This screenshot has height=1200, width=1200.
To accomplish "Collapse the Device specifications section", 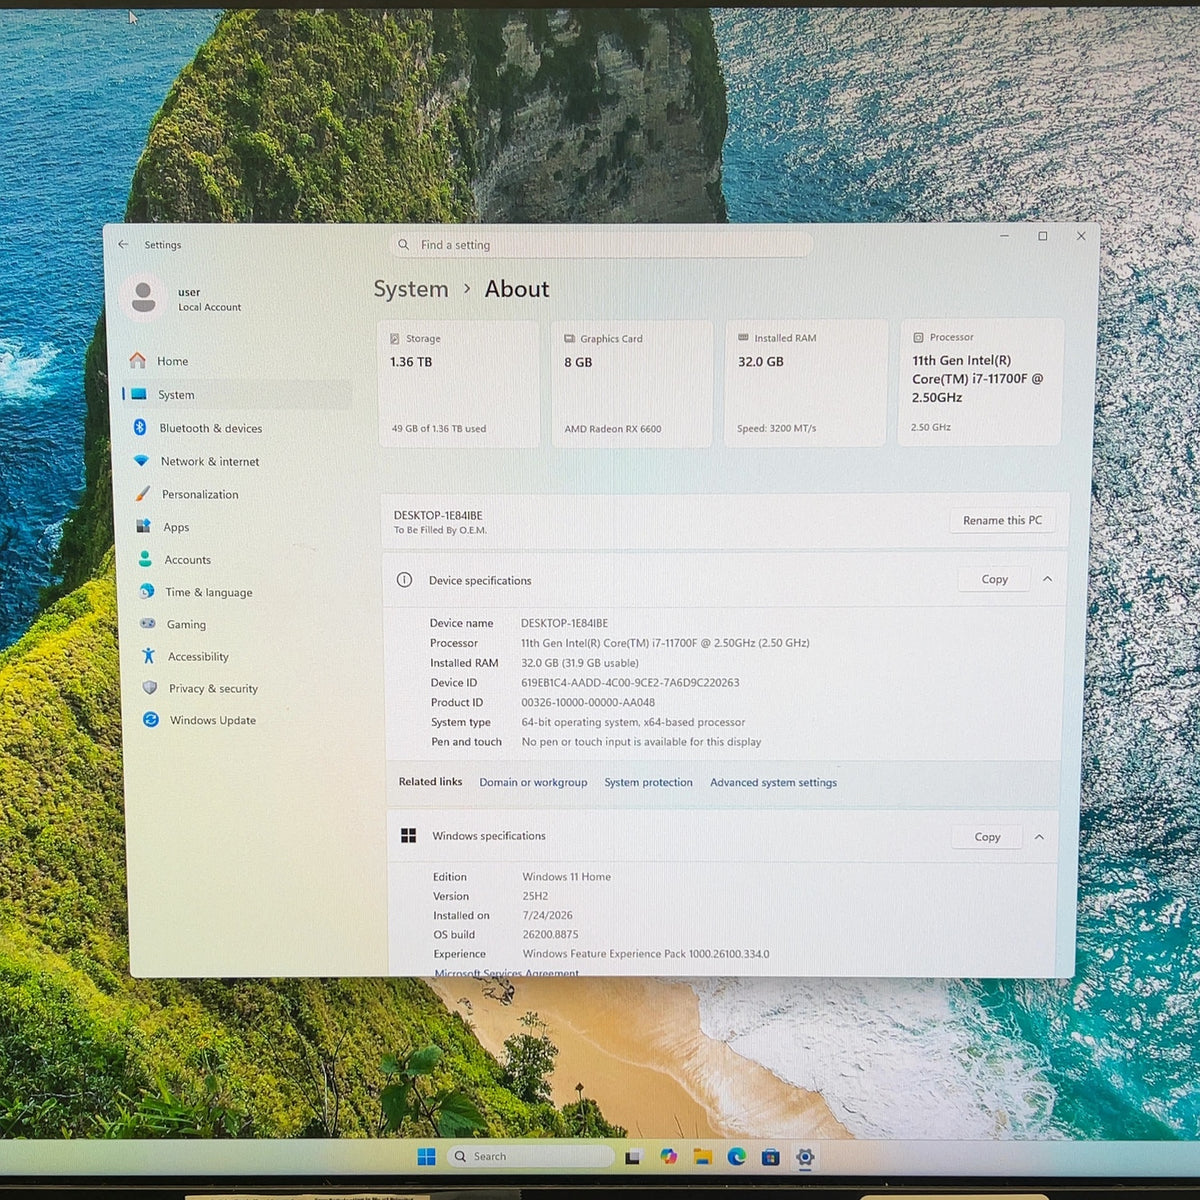I will coord(1047,579).
